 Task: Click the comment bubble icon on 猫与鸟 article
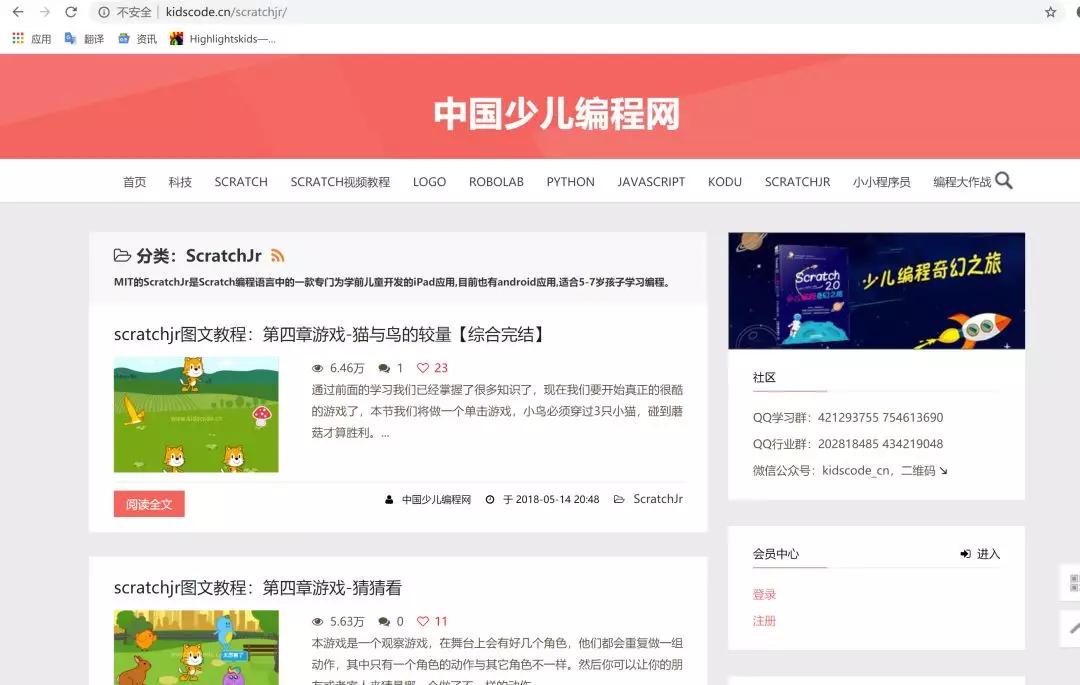pos(385,368)
